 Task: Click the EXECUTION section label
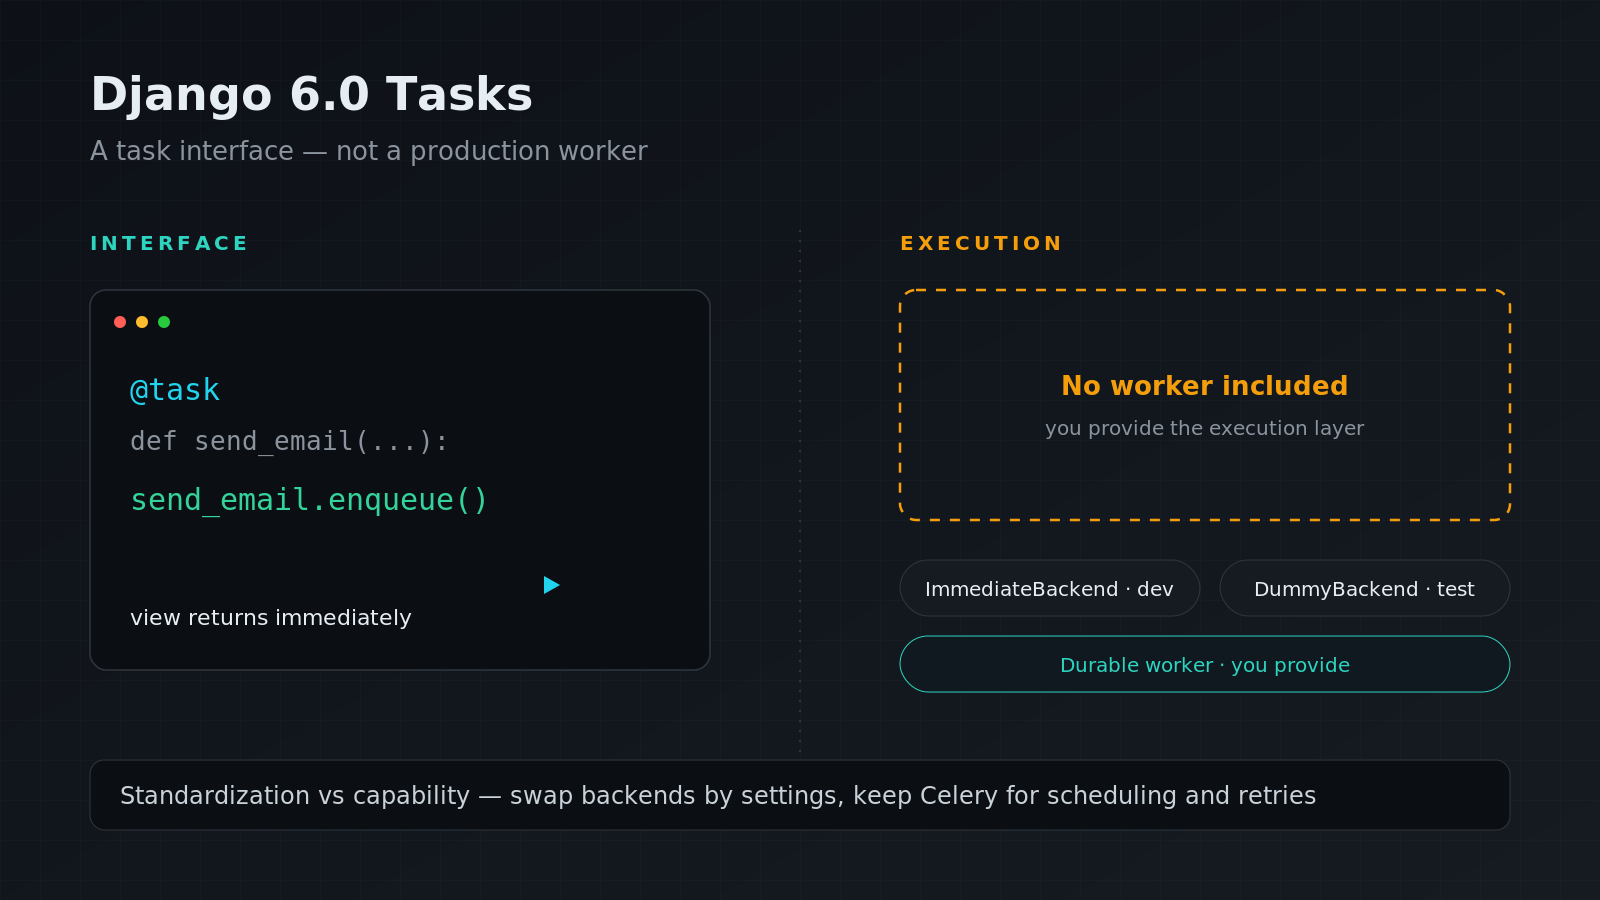(x=981, y=243)
